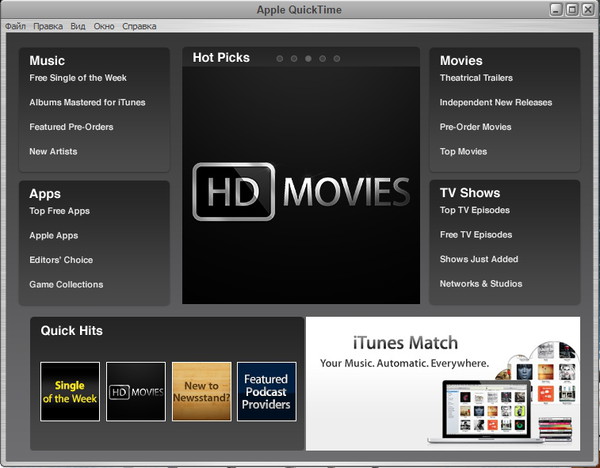Go to Theatrical Trailers
The image size is (600, 468).
[476, 78]
